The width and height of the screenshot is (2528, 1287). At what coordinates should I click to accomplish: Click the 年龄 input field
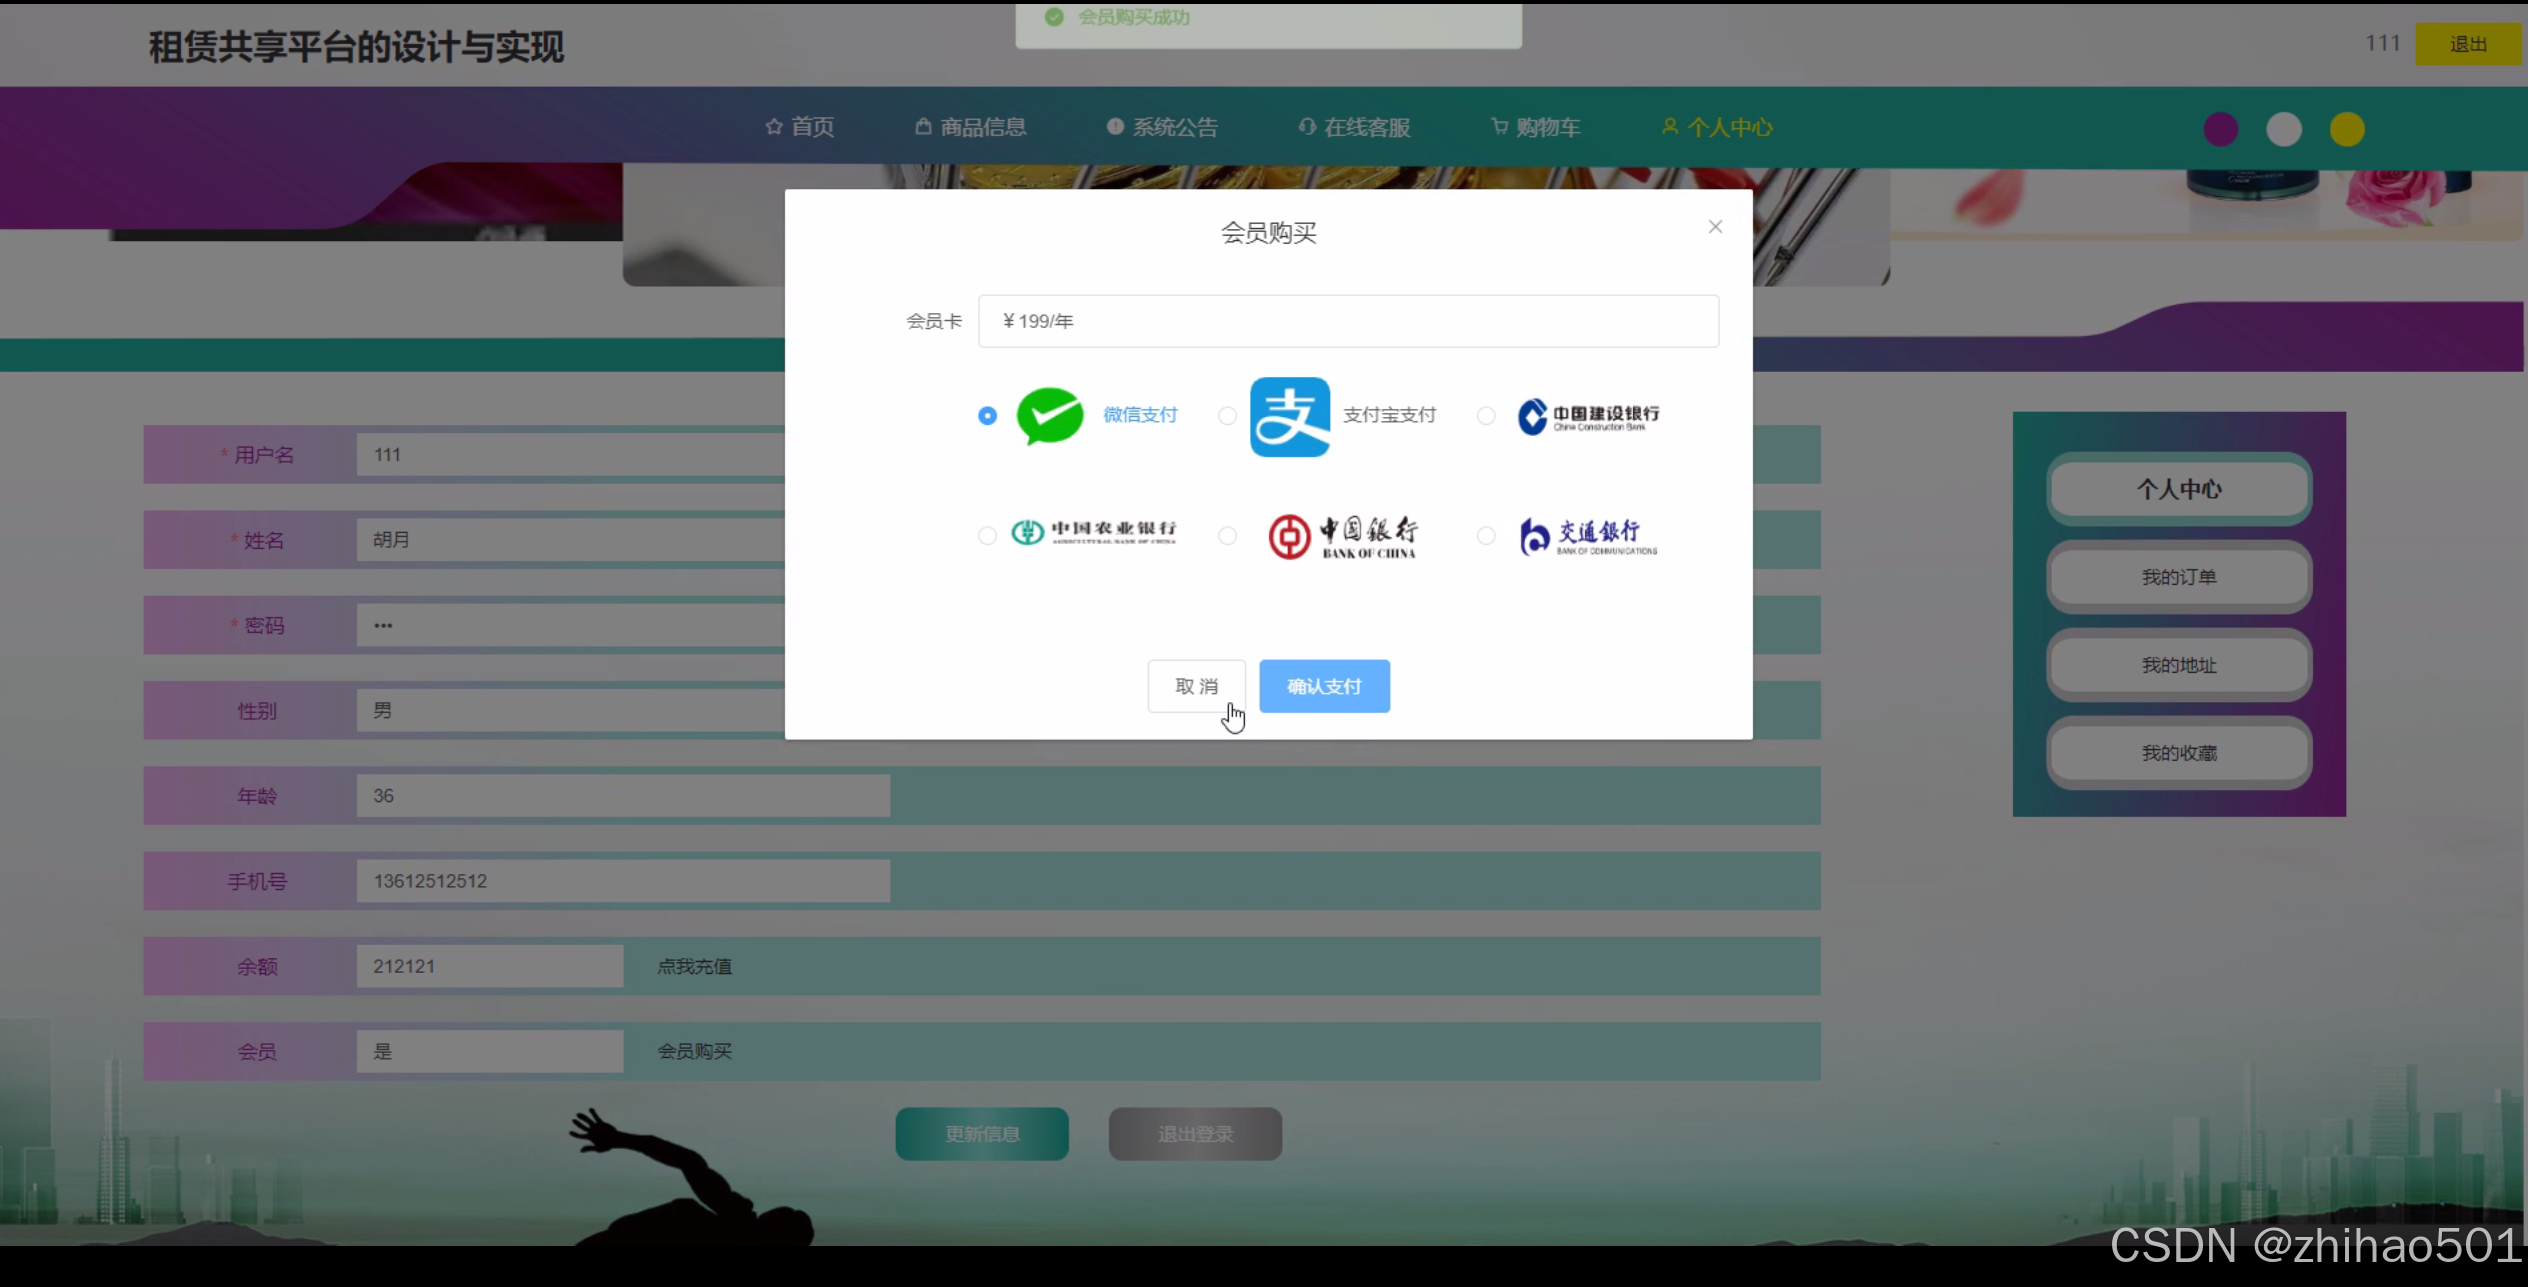623,796
